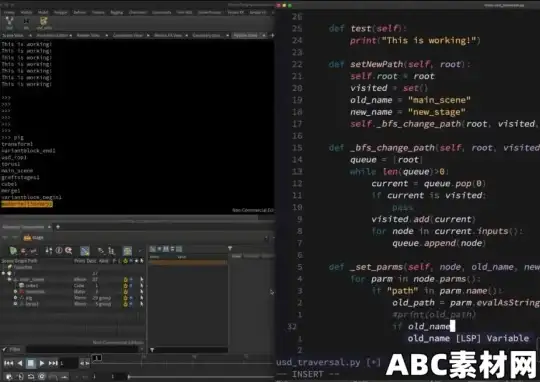
Task: Toggle selectability arrow on the cube1 row
Action: pos(142,286)
